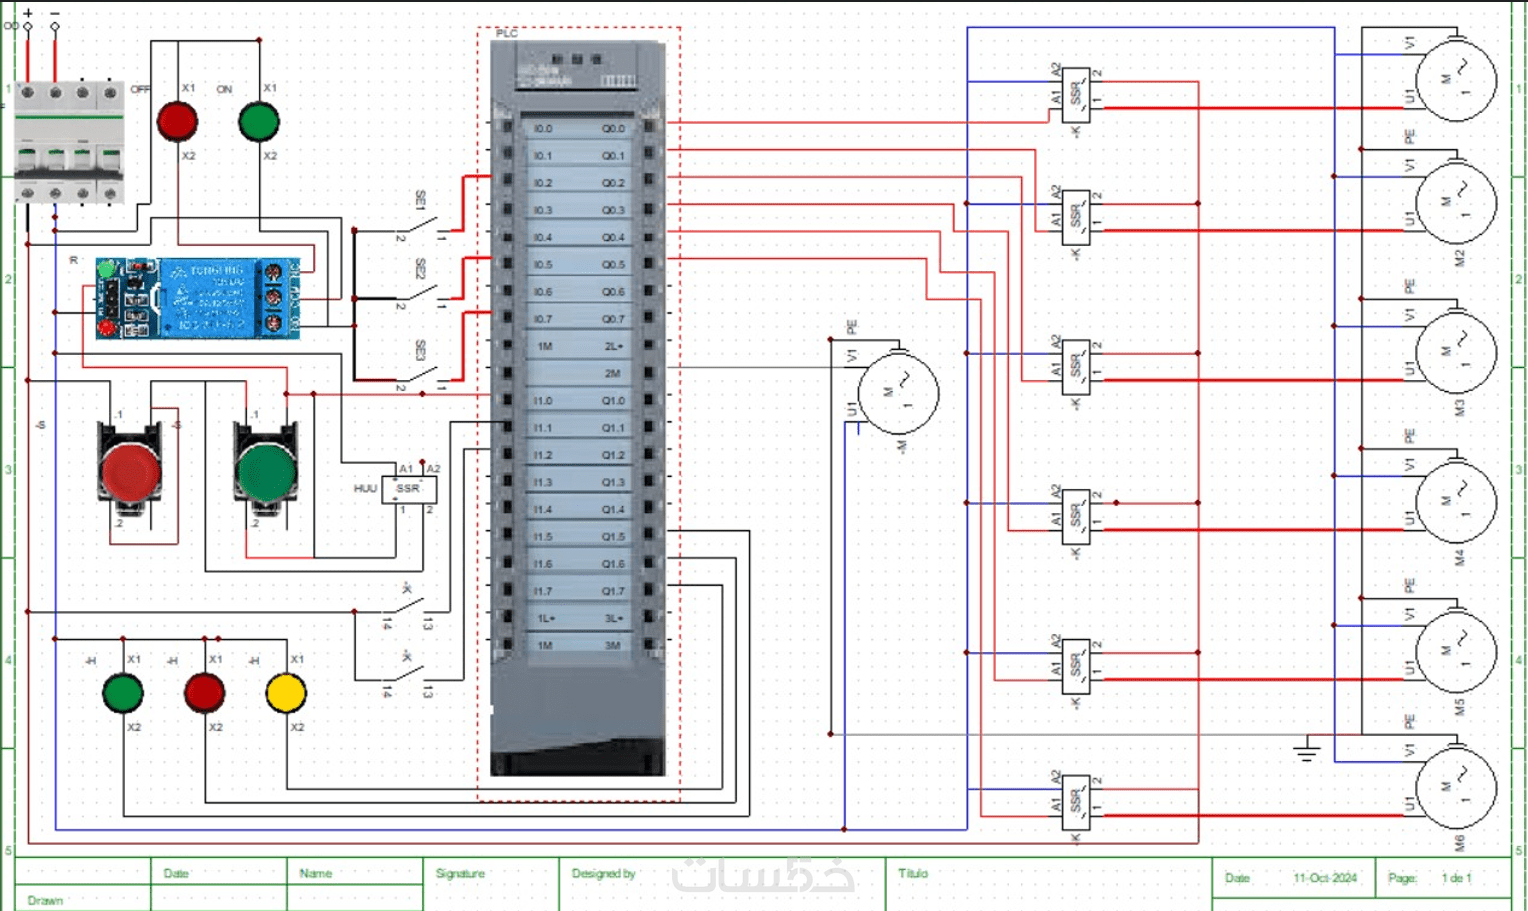Select the blue relay module board

pyautogui.click(x=197, y=298)
